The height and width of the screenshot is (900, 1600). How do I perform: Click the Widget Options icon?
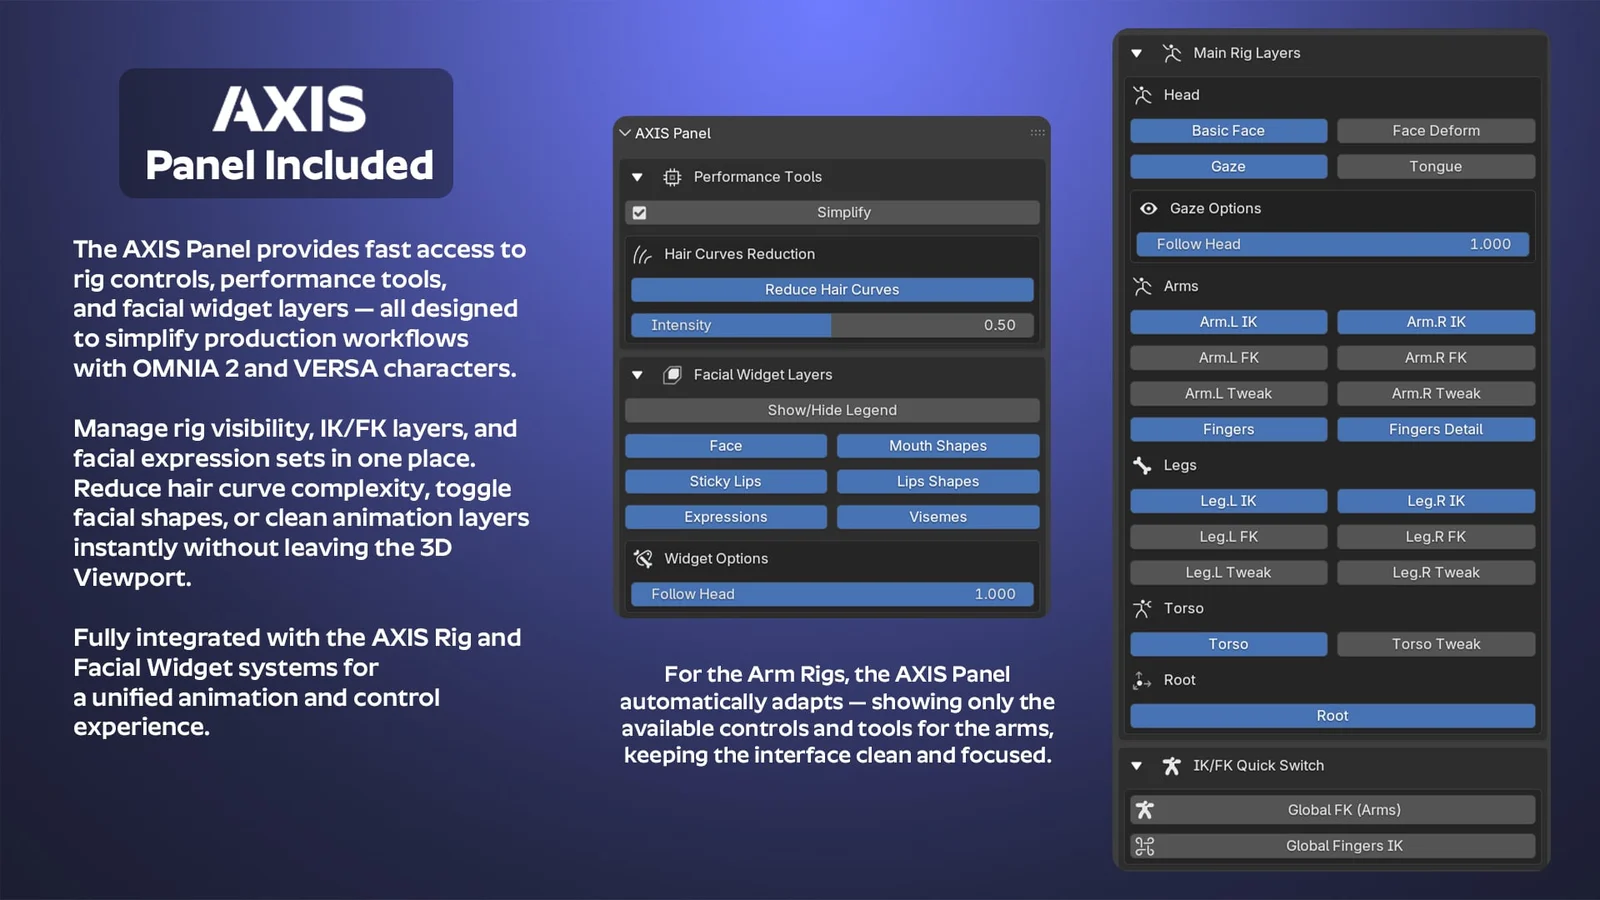click(x=643, y=559)
